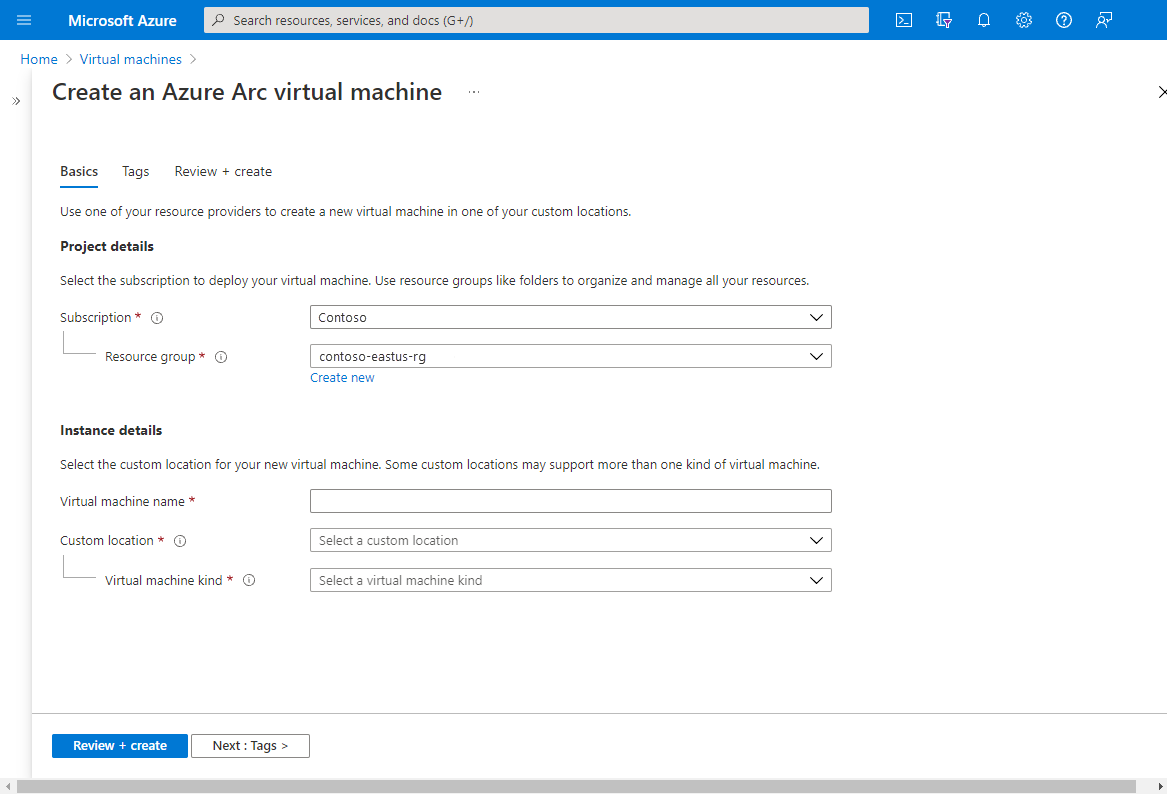Switch to the Basics tab
The width and height of the screenshot is (1167, 794).
point(79,172)
